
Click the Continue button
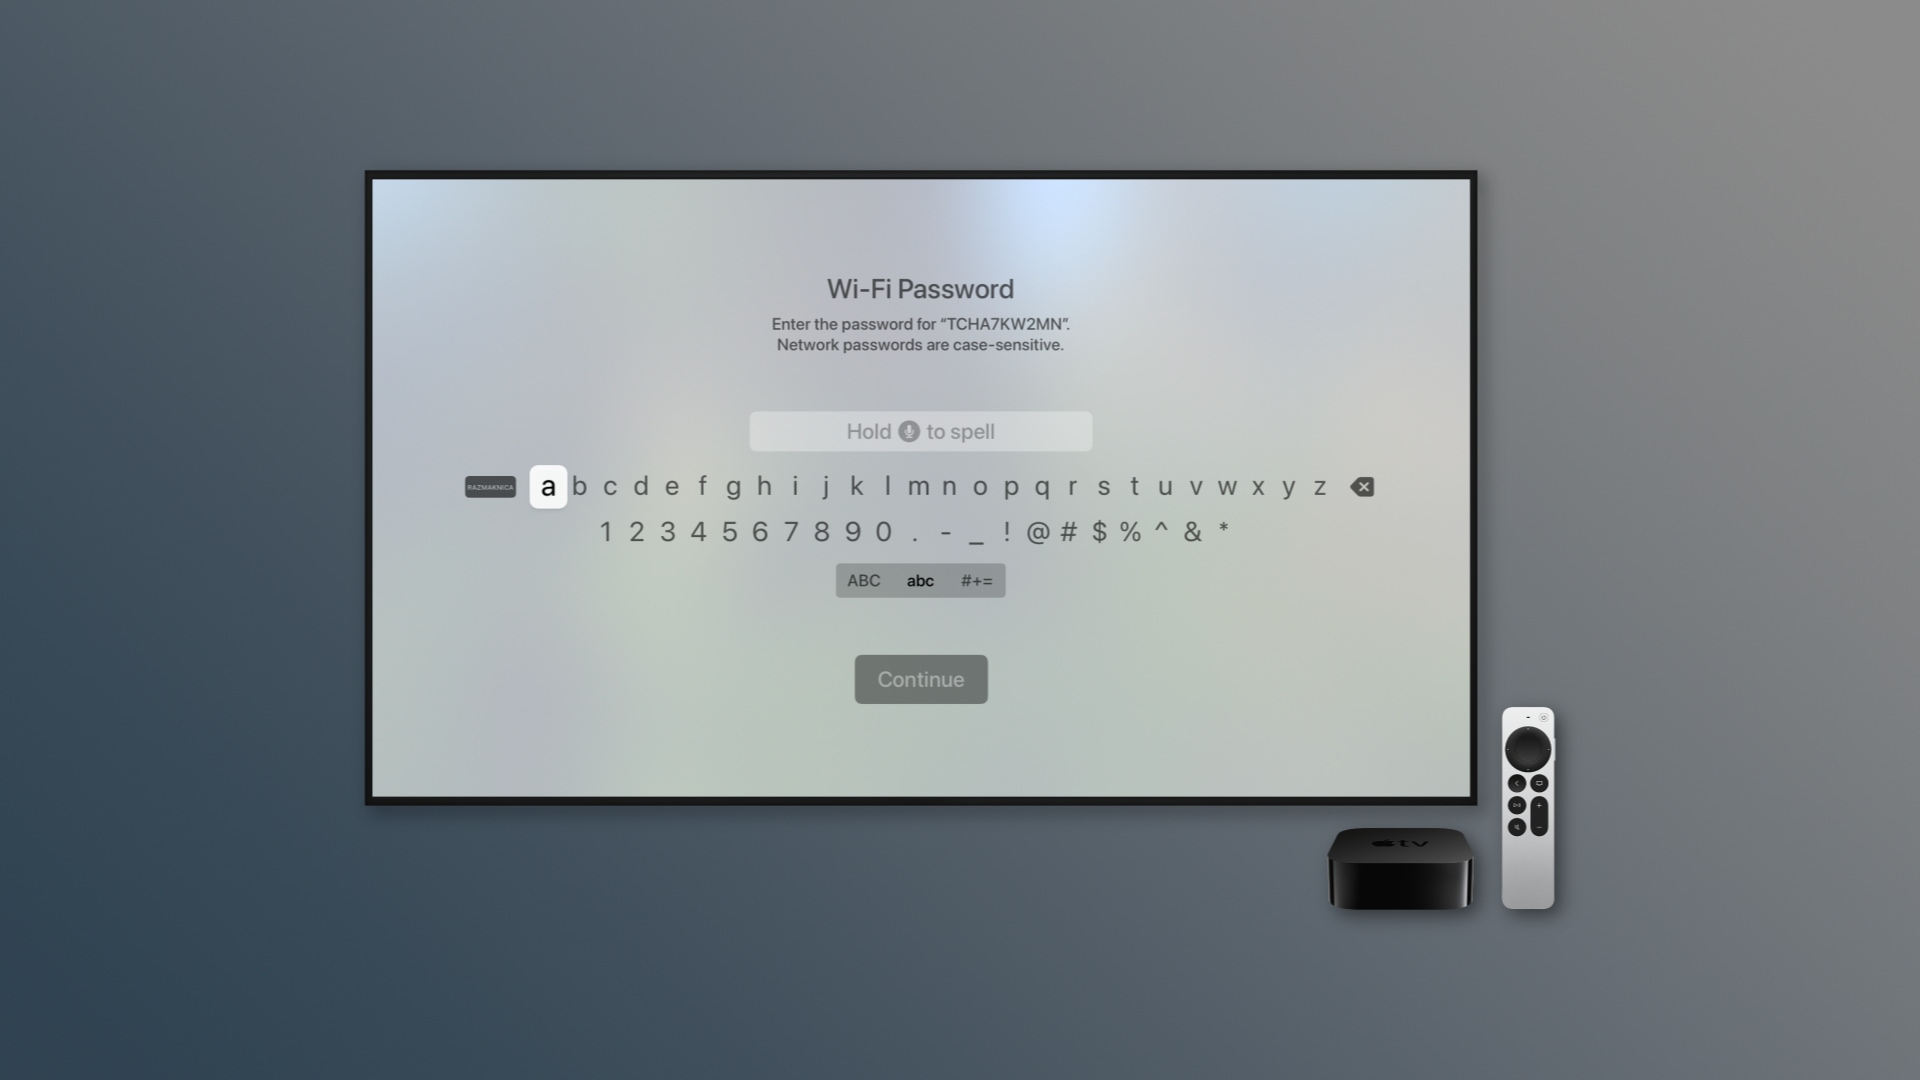pos(919,678)
